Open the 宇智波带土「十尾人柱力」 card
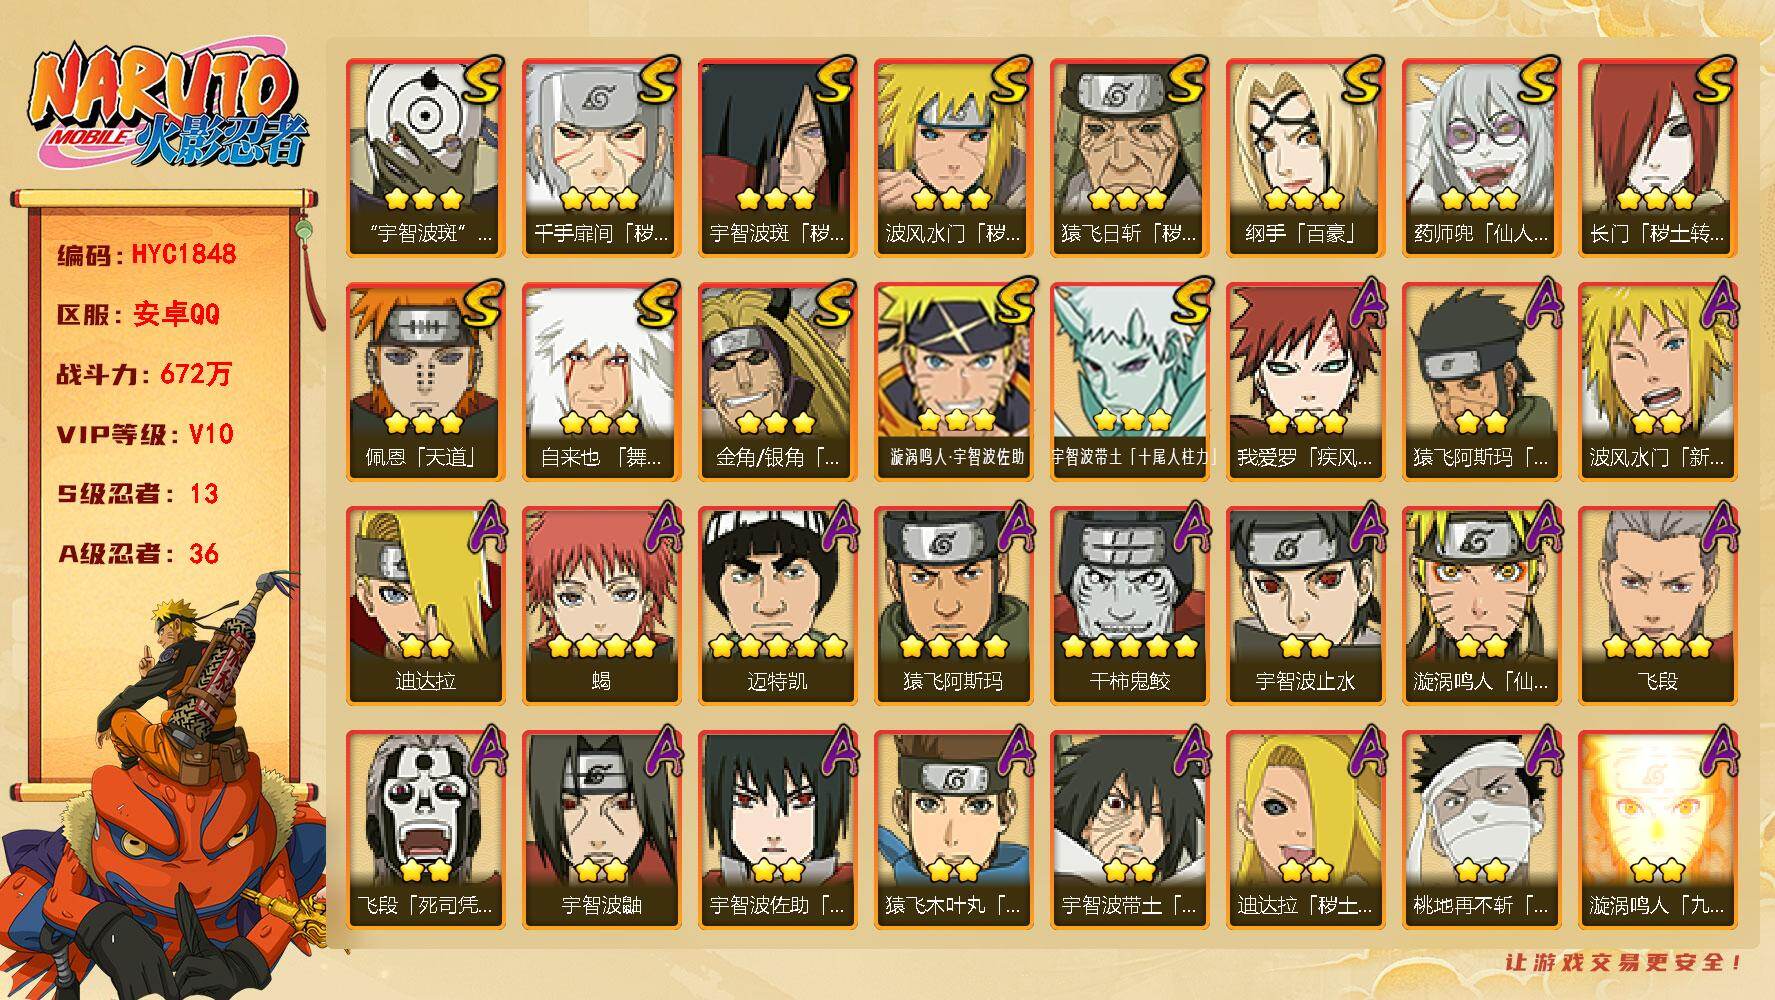 pos(1129,382)
